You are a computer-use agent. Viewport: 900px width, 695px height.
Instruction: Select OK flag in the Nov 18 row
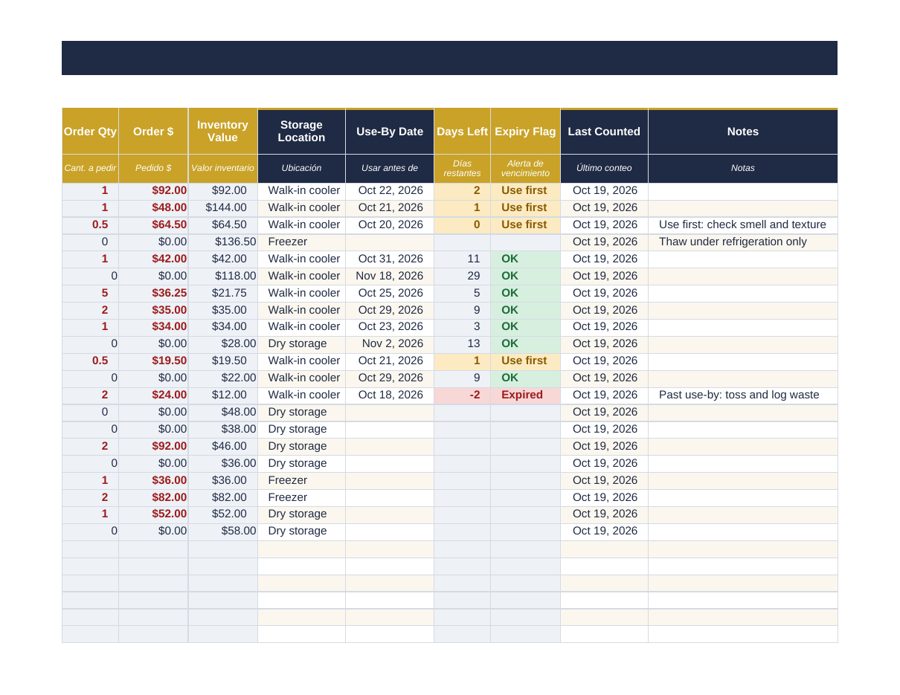(x=525, y=276)
